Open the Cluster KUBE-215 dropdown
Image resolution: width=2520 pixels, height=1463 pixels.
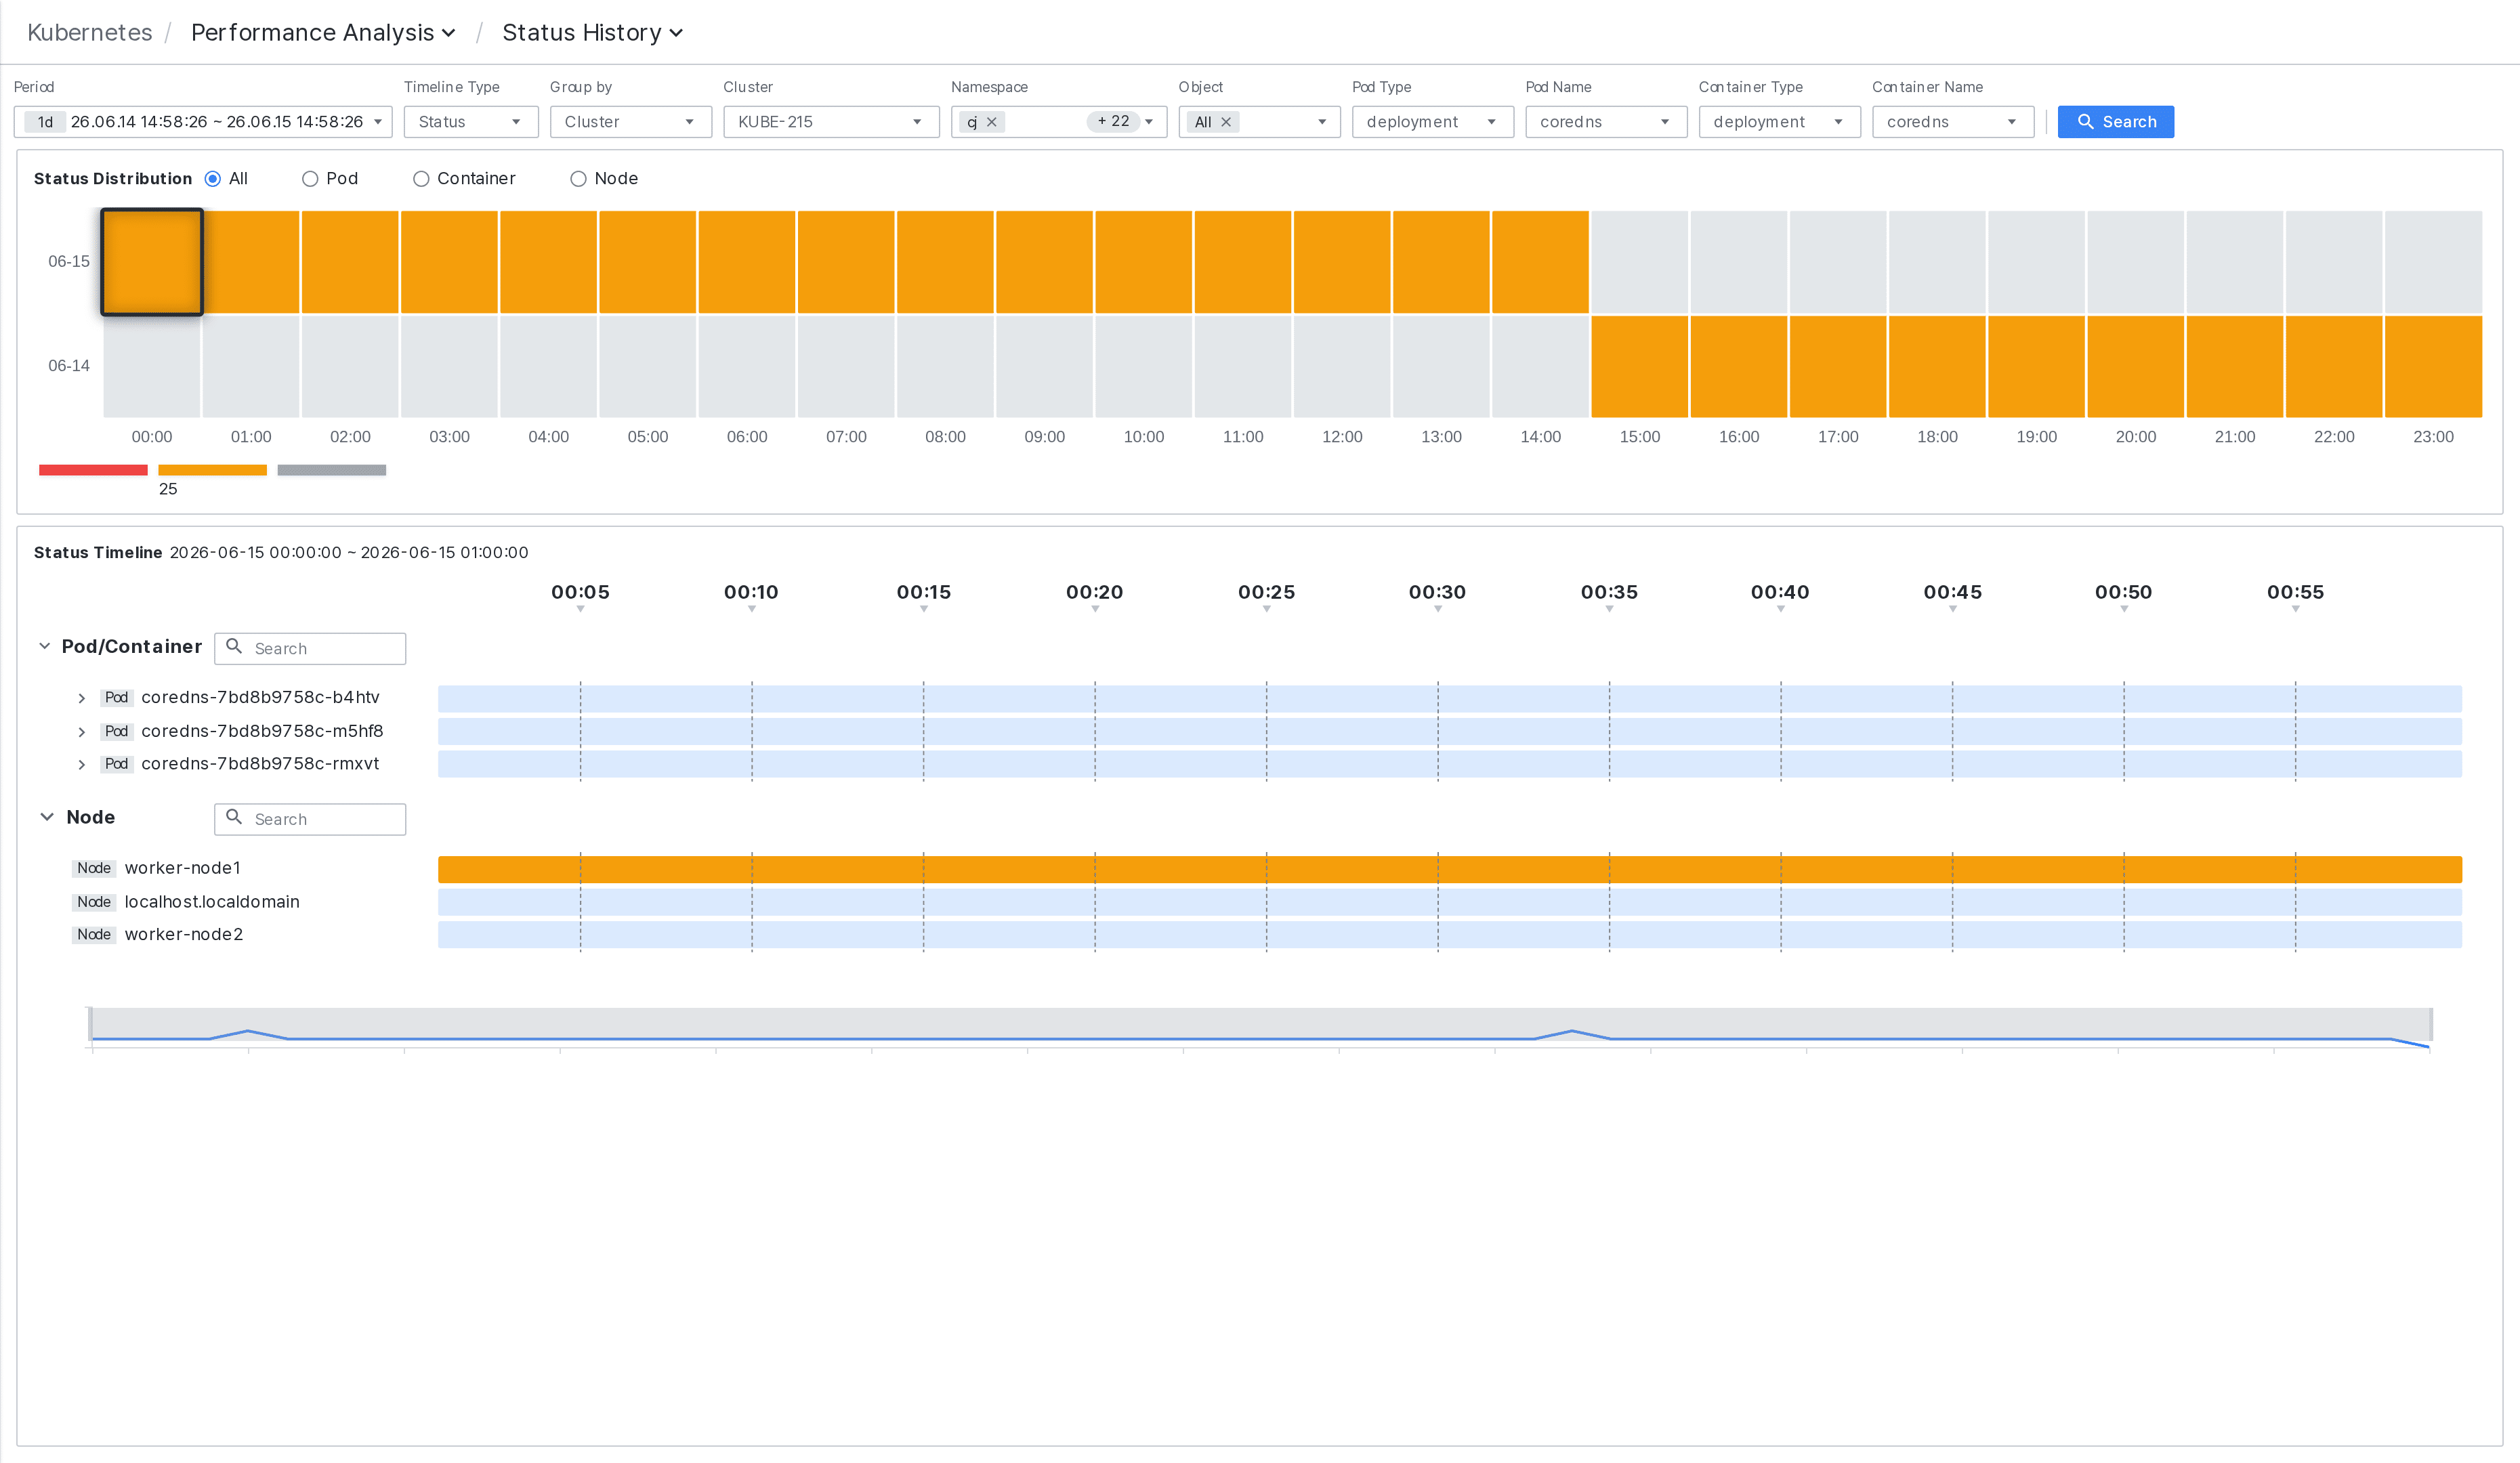tap(831, 122)
